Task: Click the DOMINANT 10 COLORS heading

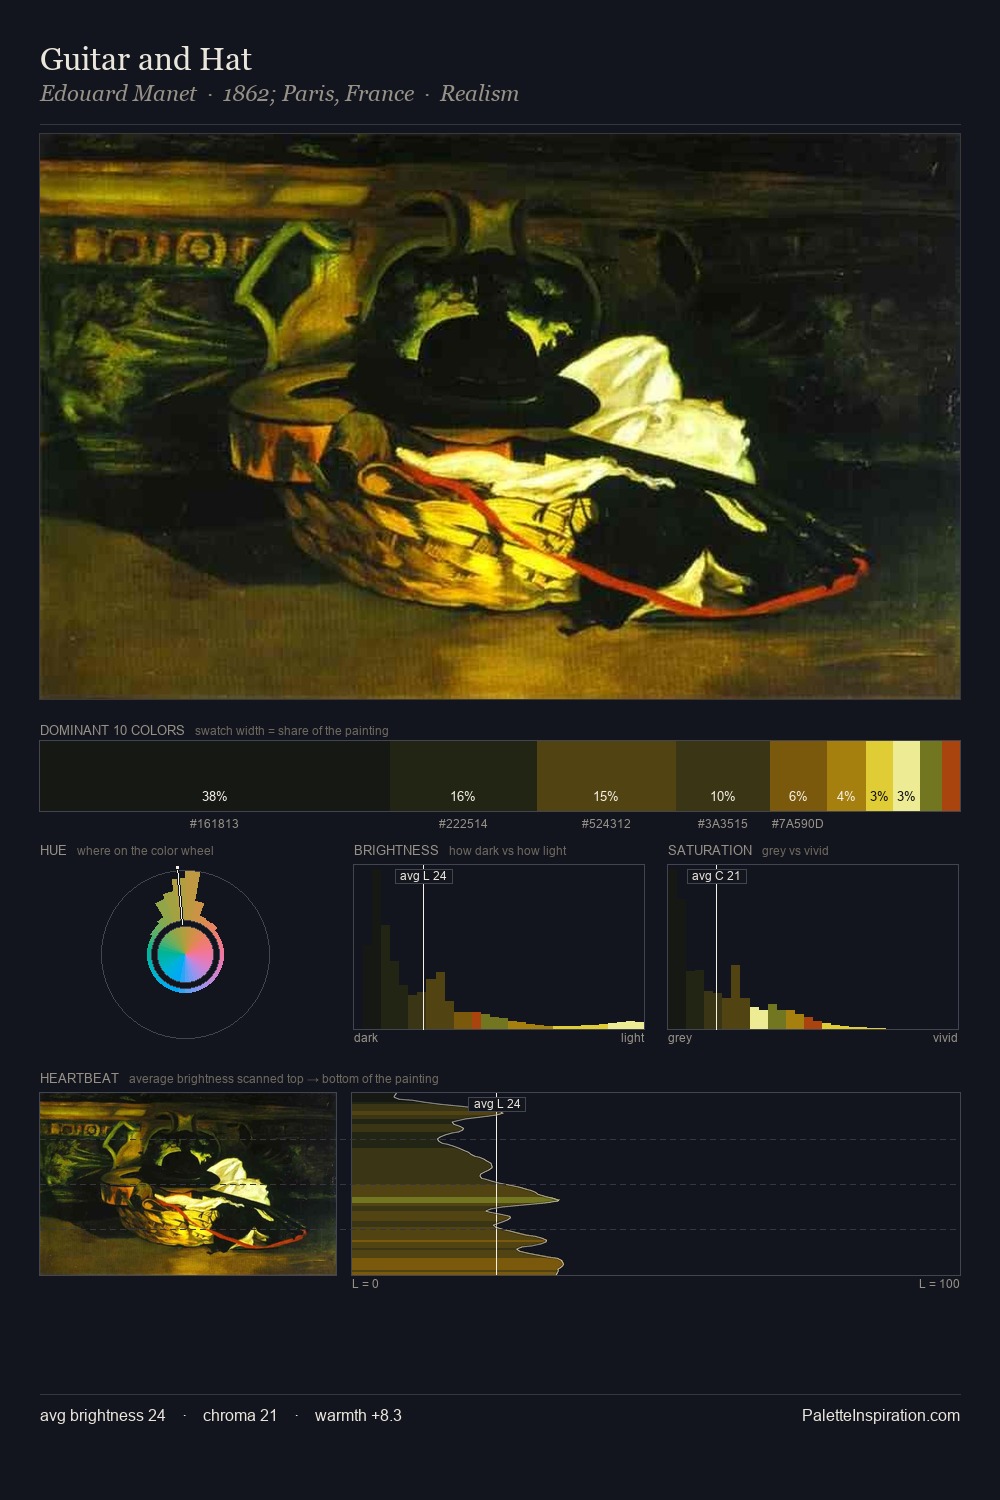Action: click(x=112, y=730)
